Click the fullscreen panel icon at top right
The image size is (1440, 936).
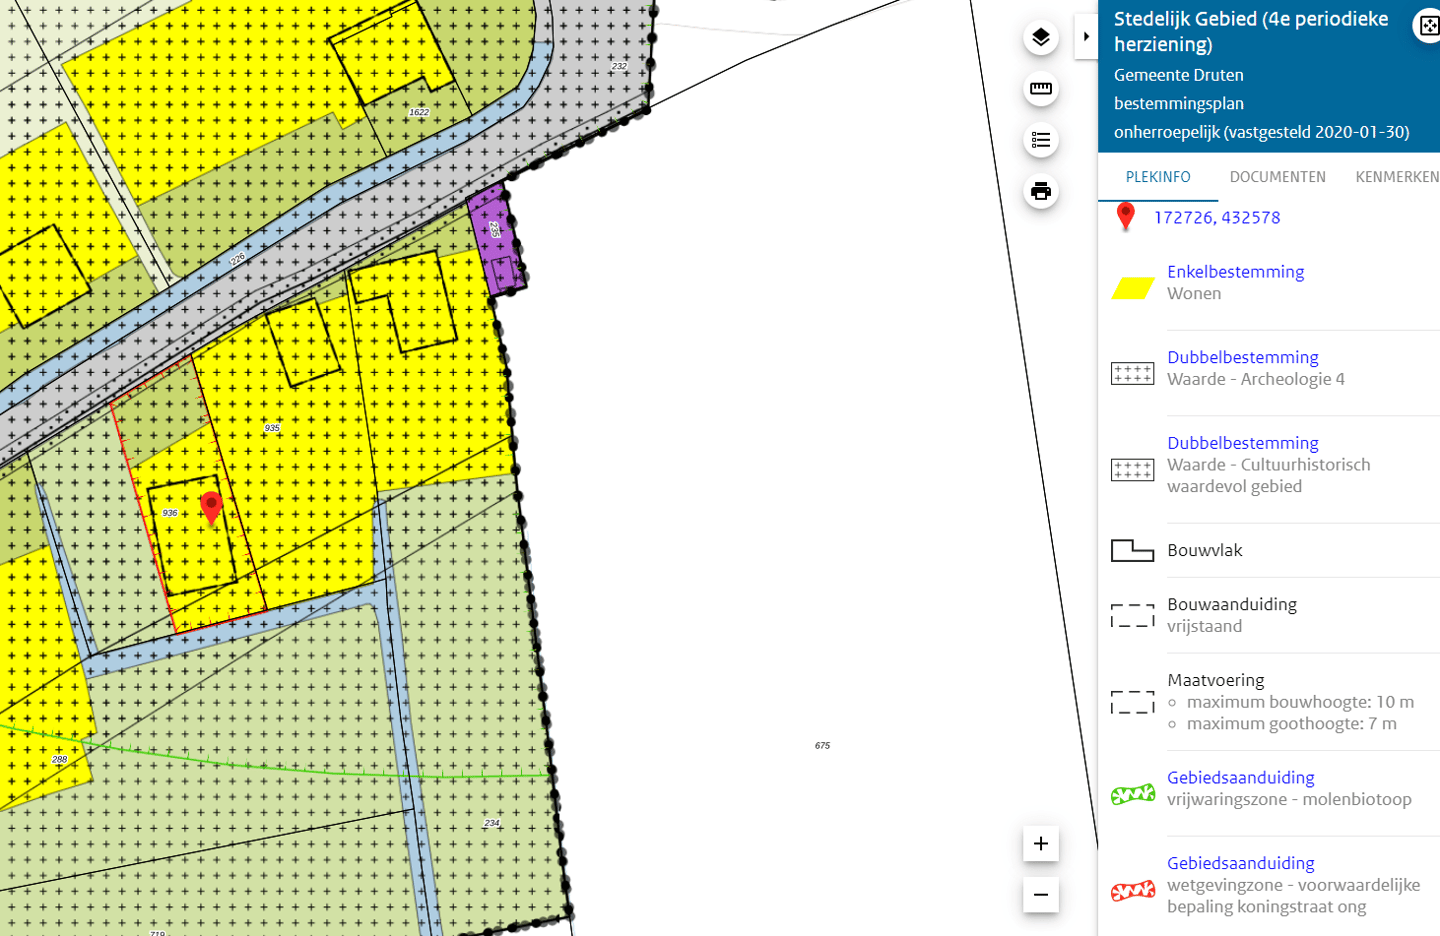click(x=1428, y=26)
